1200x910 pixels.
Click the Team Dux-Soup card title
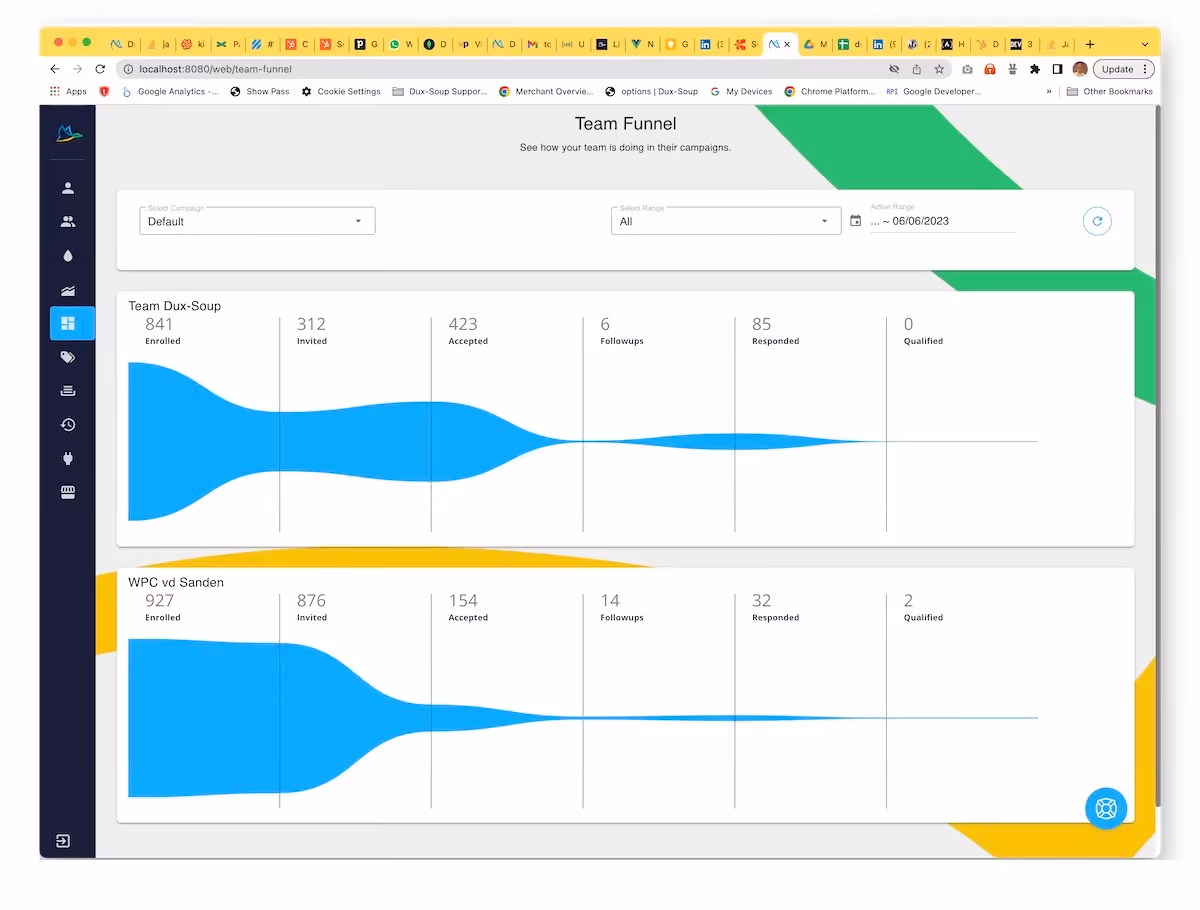pyautogui.click(x=175, y=306)
